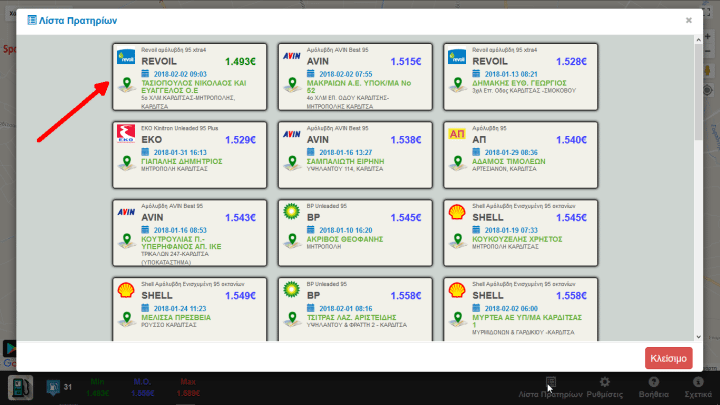The height and width of the screenshot is (405, 720).
Task: Click the list's vertical scrollbar thumb
Action: tap(698, 92)
